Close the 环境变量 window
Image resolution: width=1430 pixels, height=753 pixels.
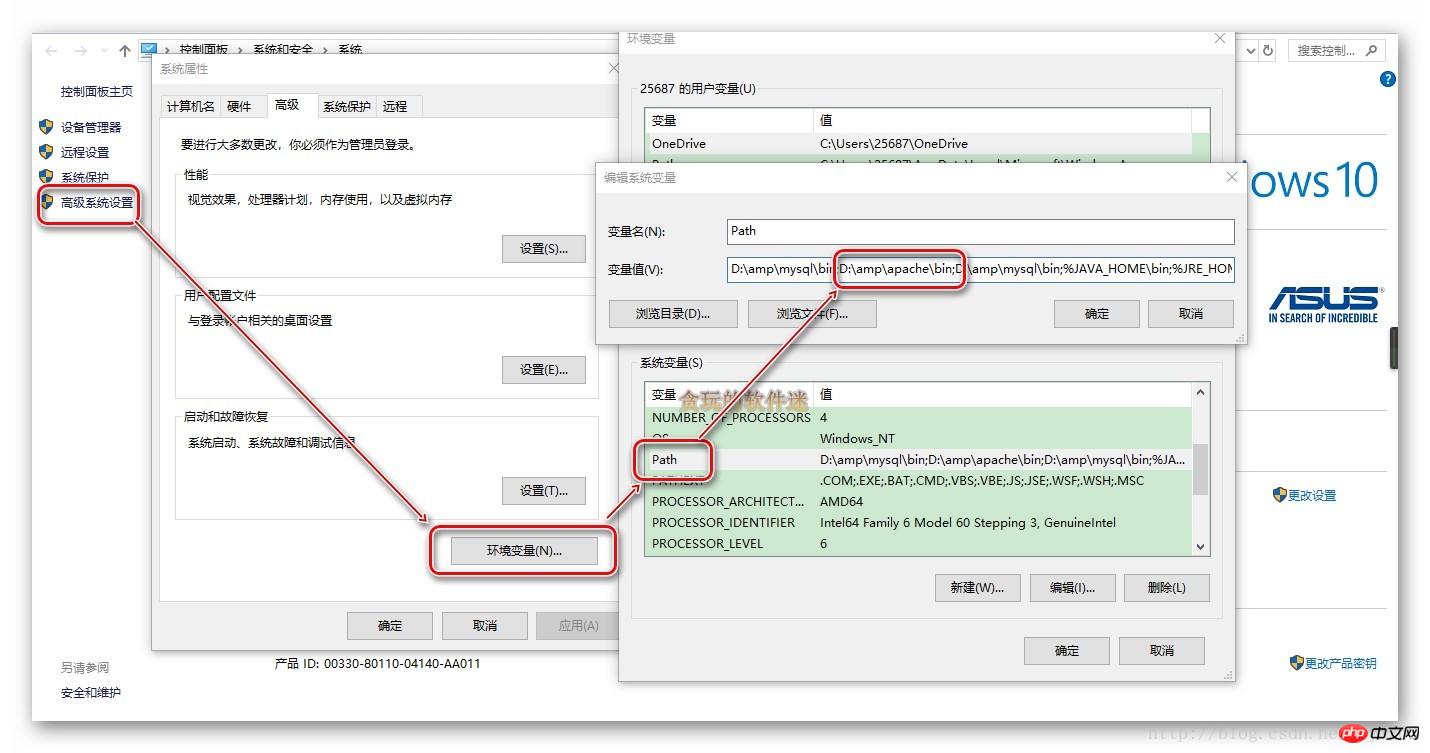point(1219,38)
